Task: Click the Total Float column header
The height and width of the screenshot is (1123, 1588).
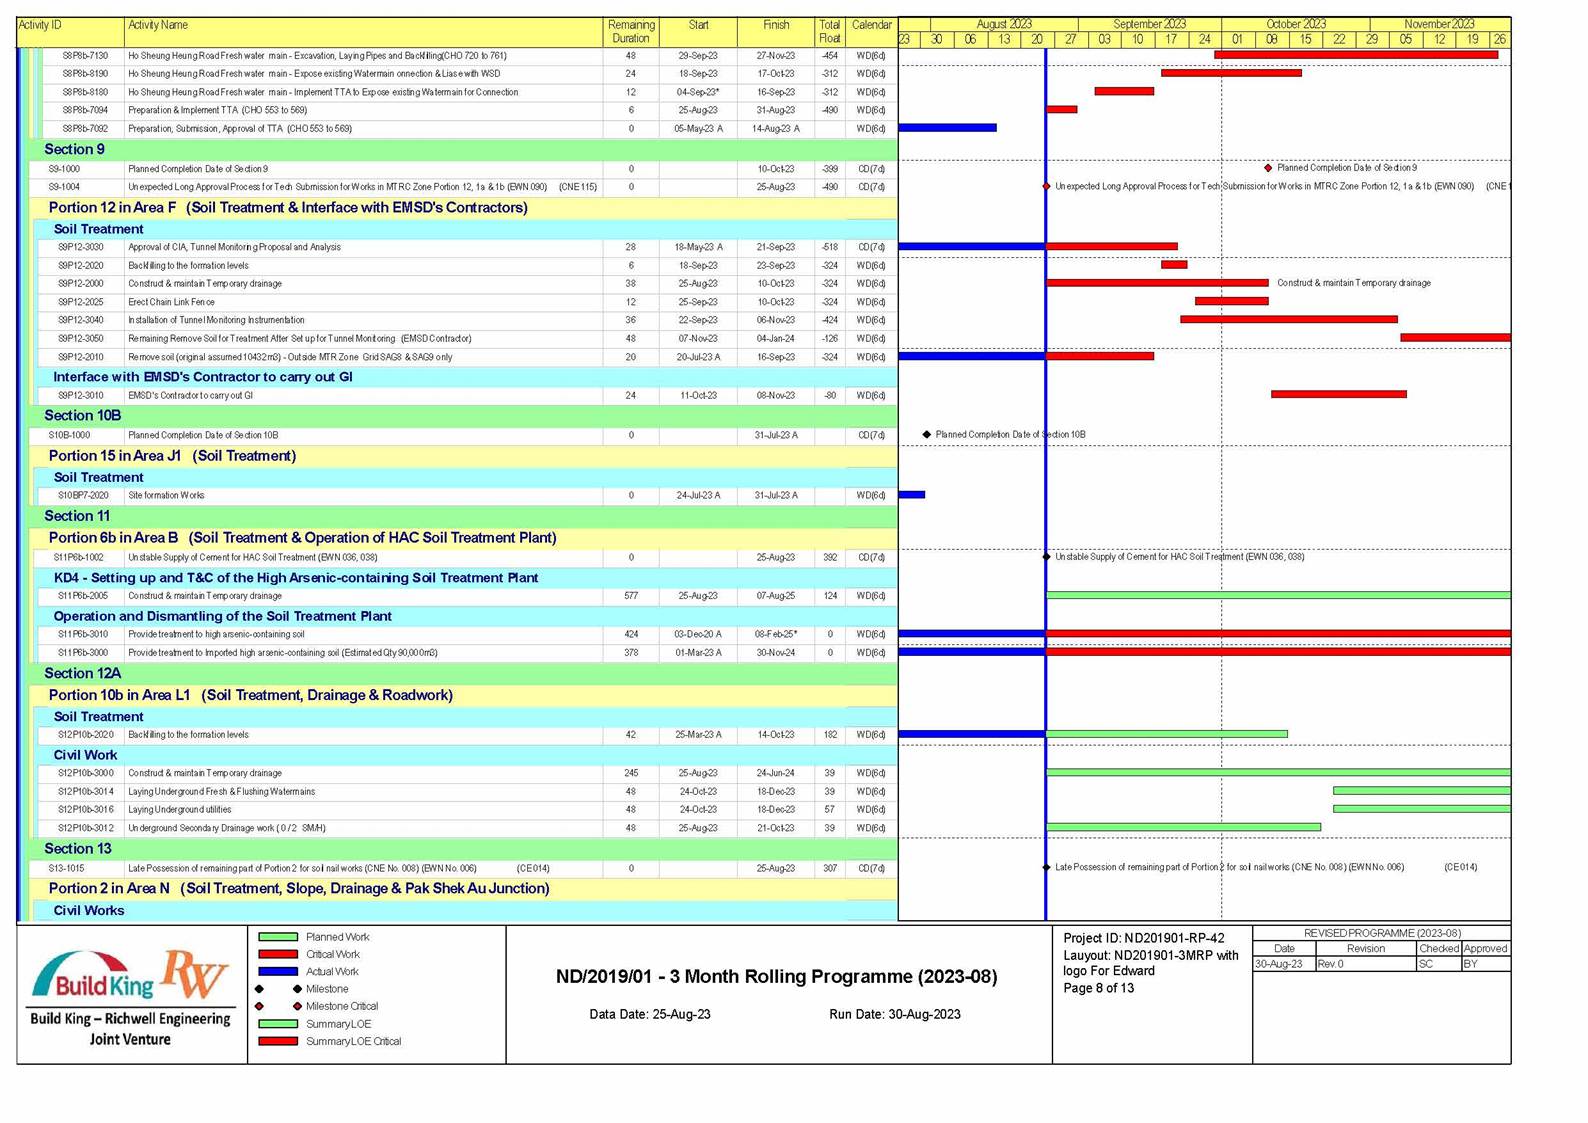Action: (830, 32)
